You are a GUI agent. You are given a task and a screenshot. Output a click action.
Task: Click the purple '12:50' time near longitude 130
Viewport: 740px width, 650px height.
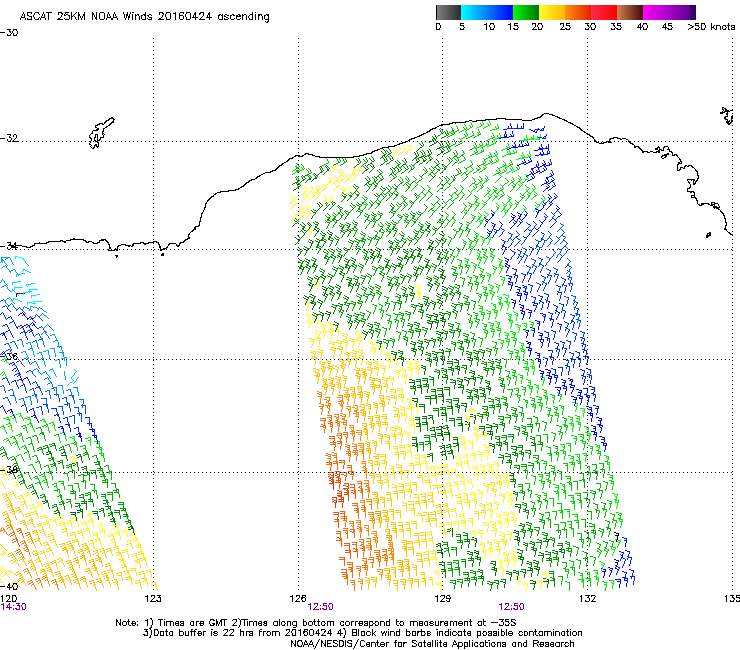pos(511,607)
